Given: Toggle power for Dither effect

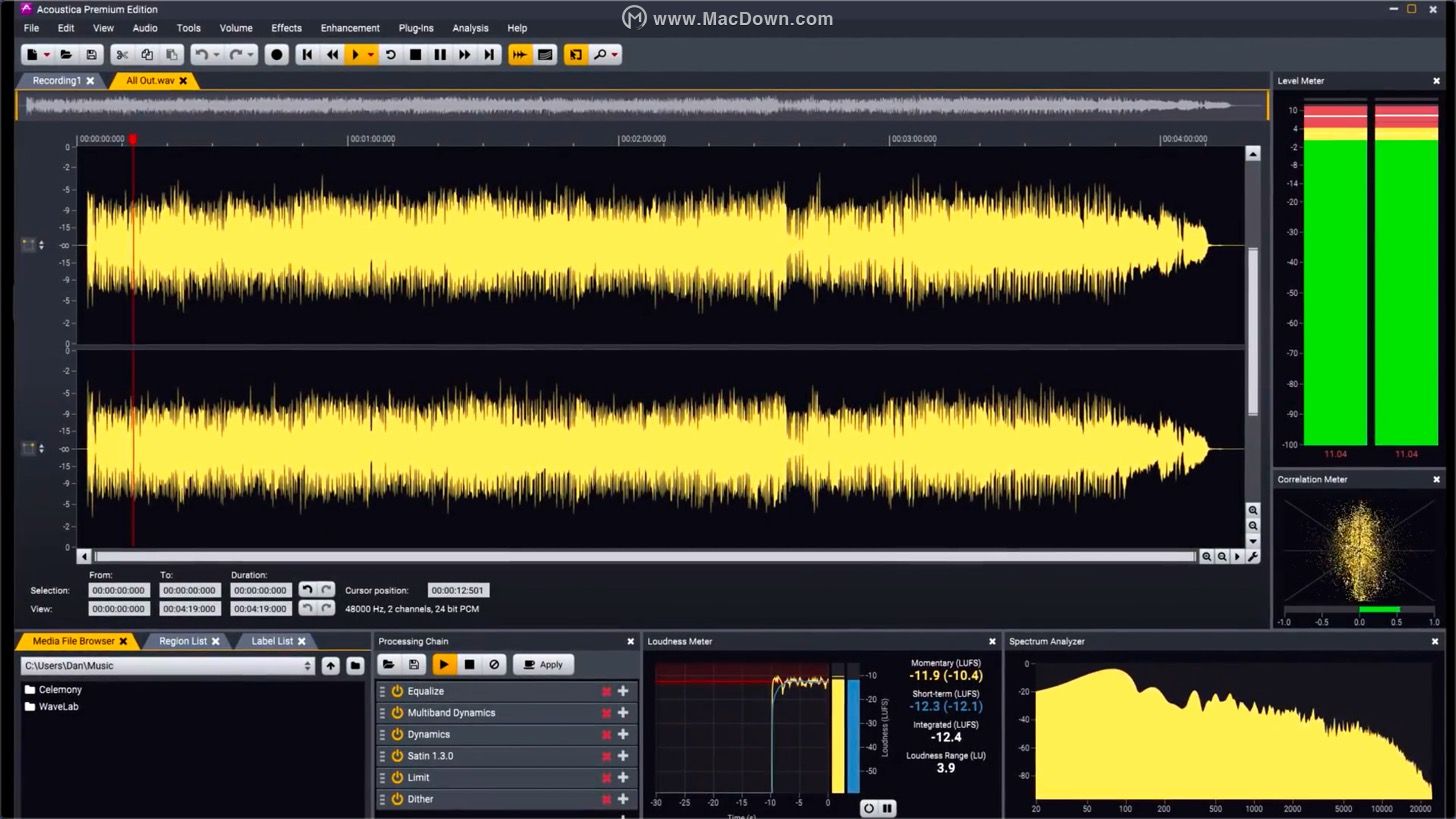Looking at the screenshot, I should pyautogui.click(x=397, y=799).
